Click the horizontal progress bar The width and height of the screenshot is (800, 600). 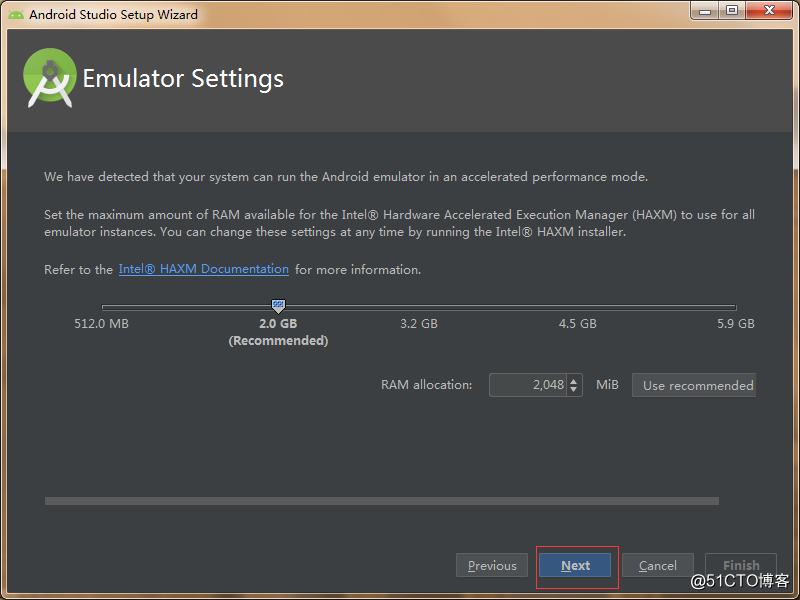tap(382, 501)
